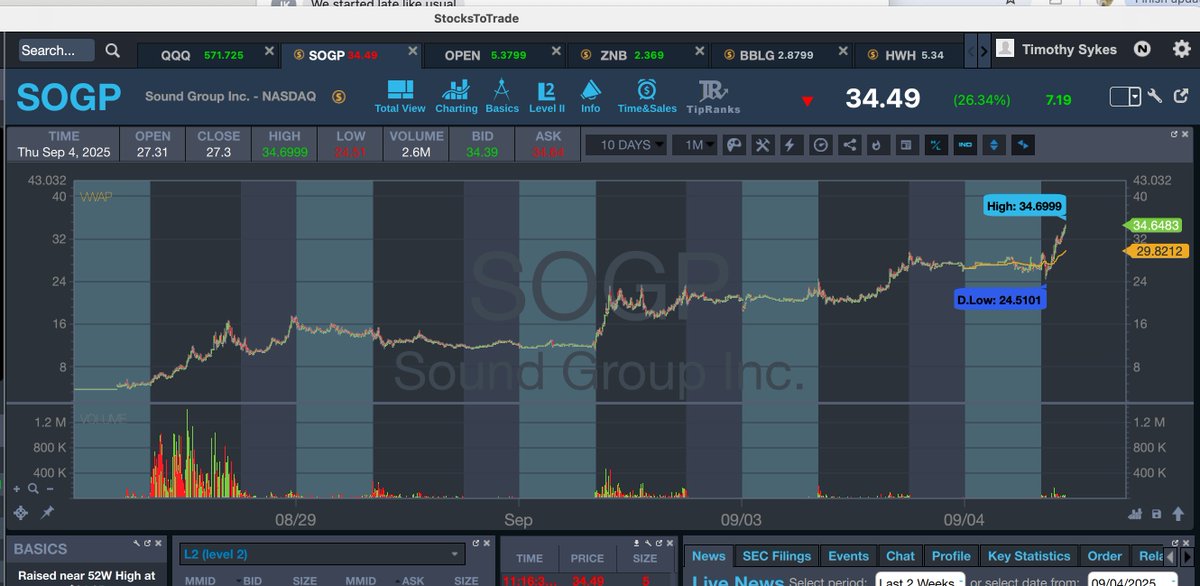Close the SOGP ticker tab
The height and width of the screenshot is (586, 1200).
412,51
